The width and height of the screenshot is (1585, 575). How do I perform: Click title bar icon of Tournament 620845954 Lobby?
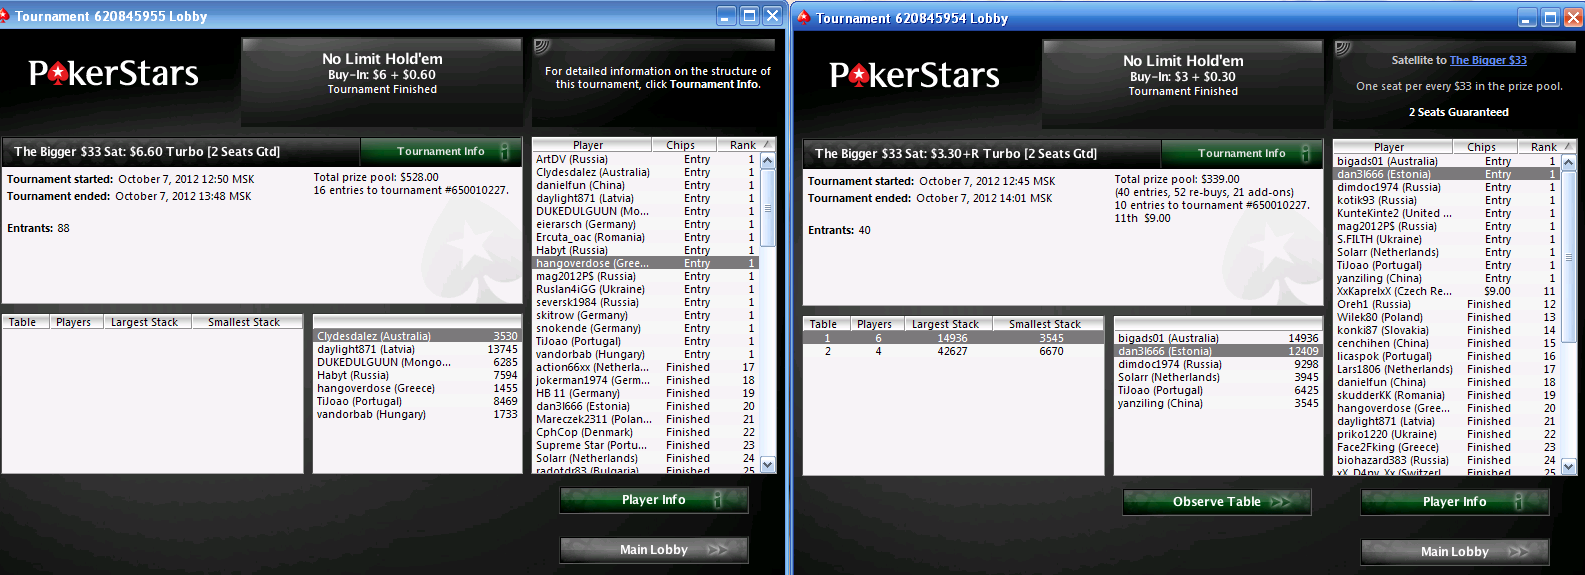coord(804,18)
